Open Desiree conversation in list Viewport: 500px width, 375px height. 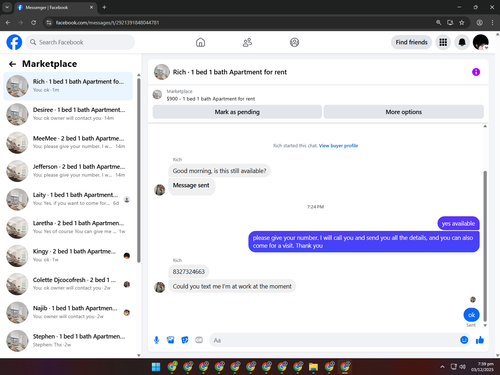(x=68, y=114)
